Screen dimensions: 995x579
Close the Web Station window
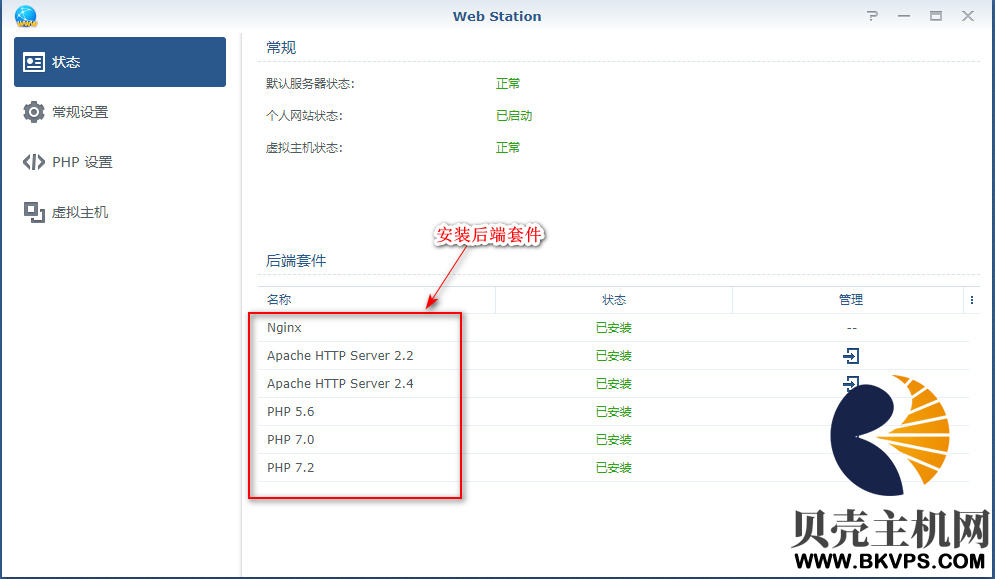[x=968, y=16]
